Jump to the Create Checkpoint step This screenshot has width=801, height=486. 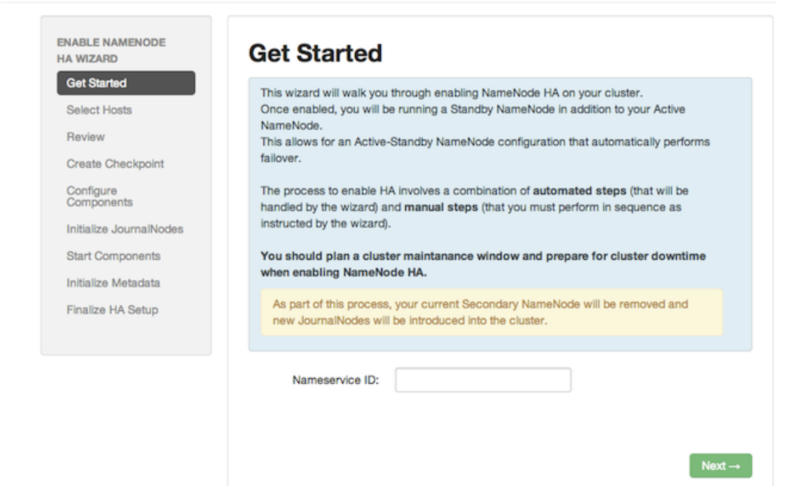click(115, 163)
